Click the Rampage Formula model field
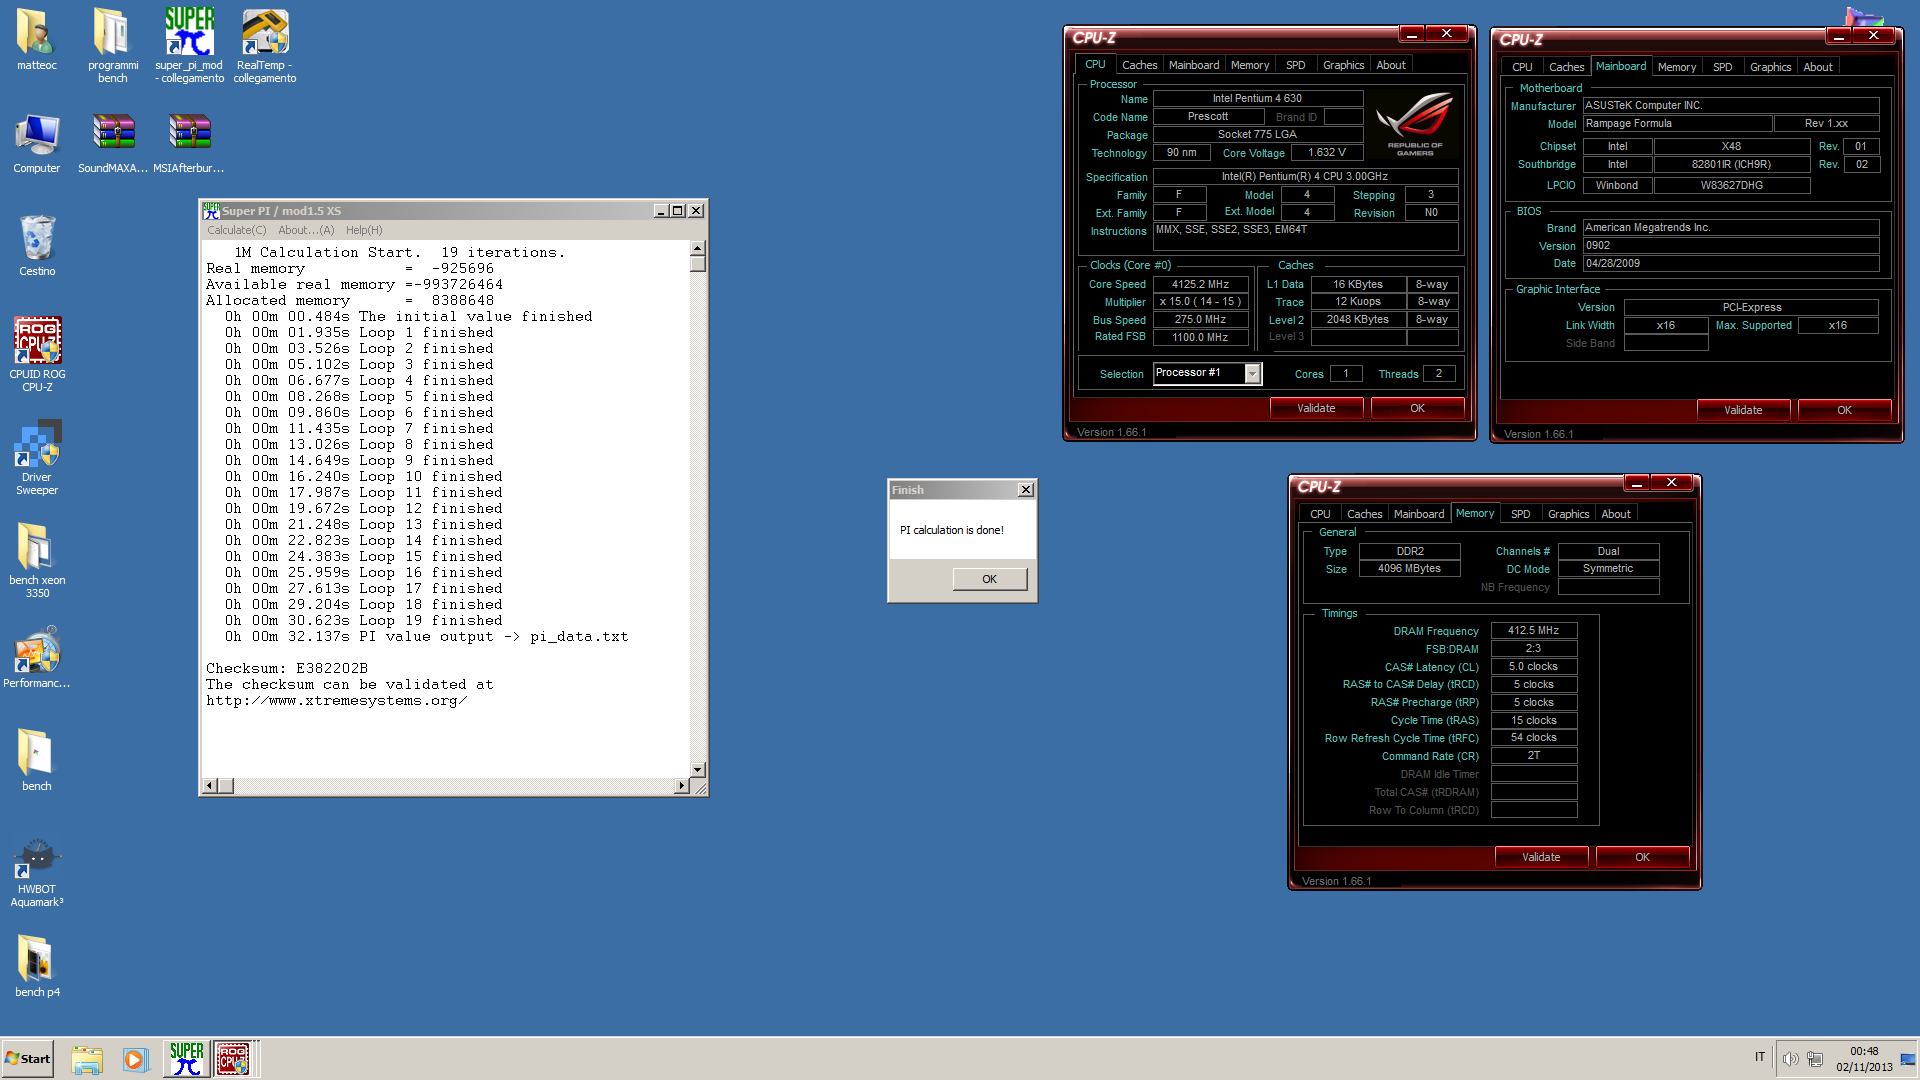 pyautogui.click(x=1677, y=124)
